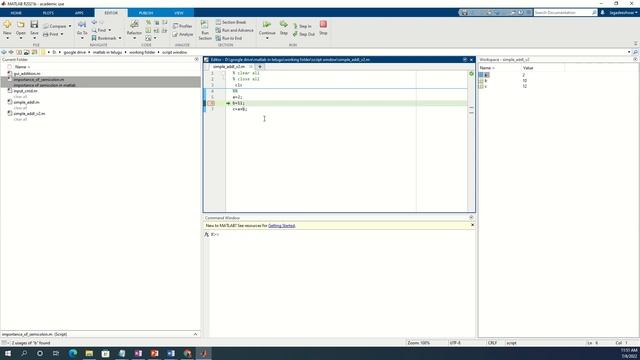The image size is (640, 360).
Task: Select simple_addl_v2.m in Current Folder
Action: pos(29,114)
